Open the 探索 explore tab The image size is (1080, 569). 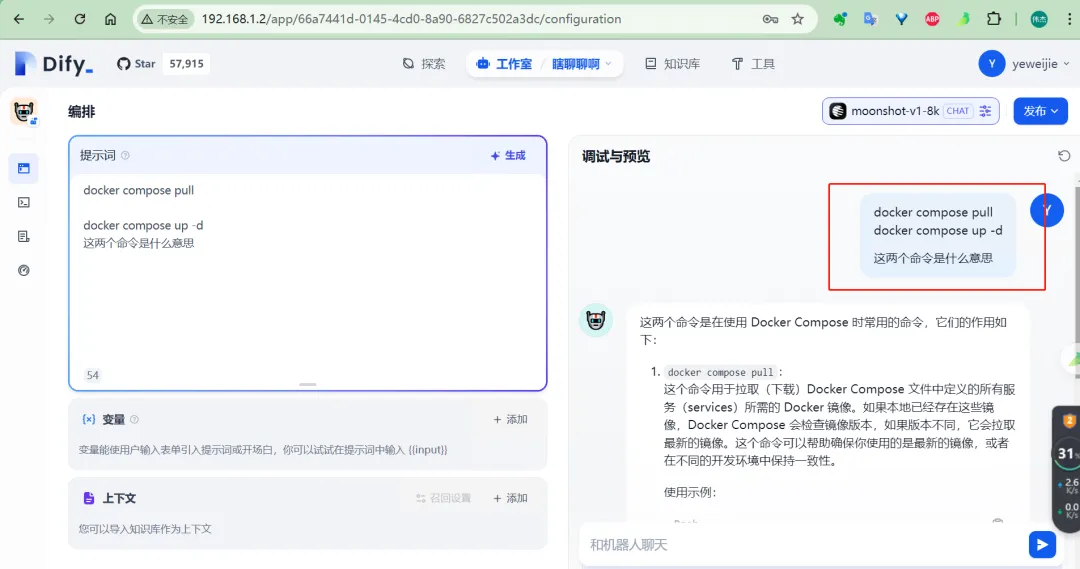coord(424,64)
